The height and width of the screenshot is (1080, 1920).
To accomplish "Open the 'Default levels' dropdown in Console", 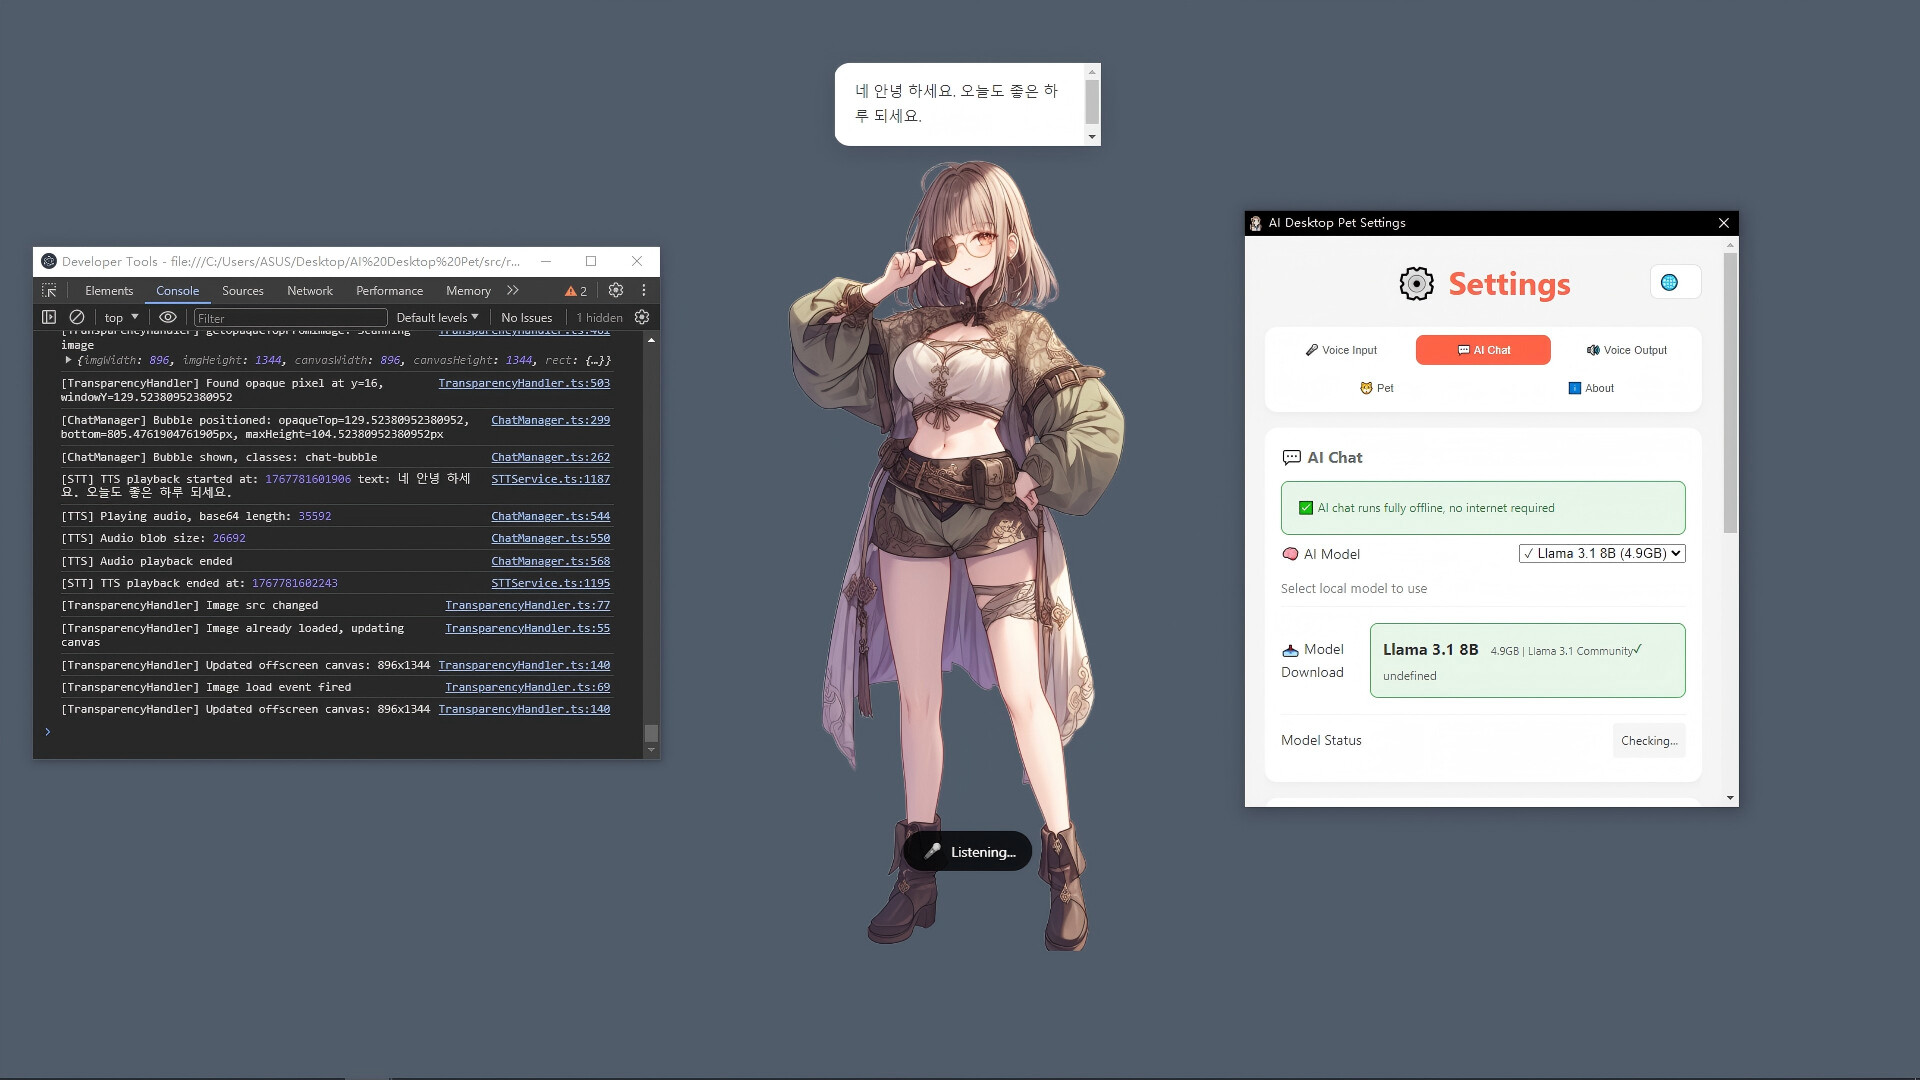I will (x=436, y=317).
